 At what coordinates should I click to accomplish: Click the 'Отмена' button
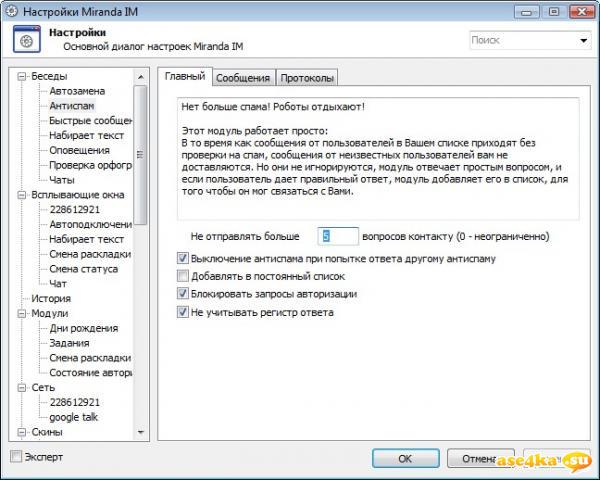click(x=481, y=458)
